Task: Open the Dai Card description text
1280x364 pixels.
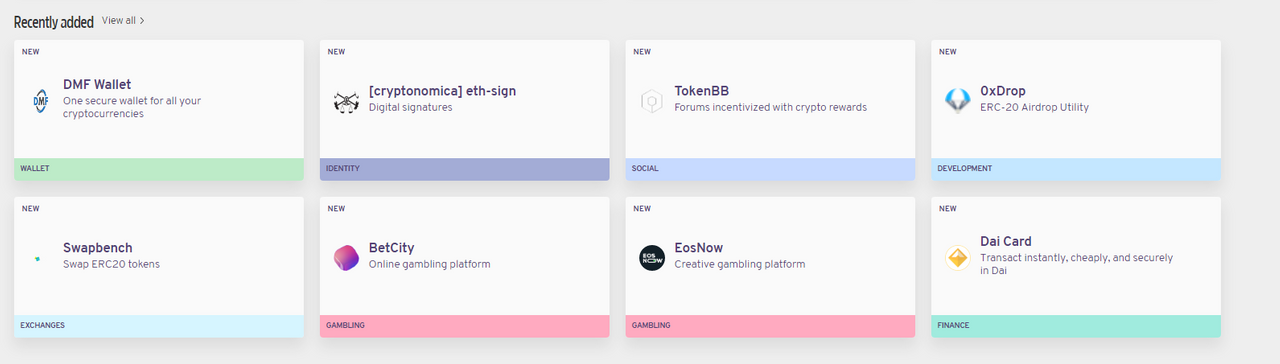Action: (x=1076, y=264)
